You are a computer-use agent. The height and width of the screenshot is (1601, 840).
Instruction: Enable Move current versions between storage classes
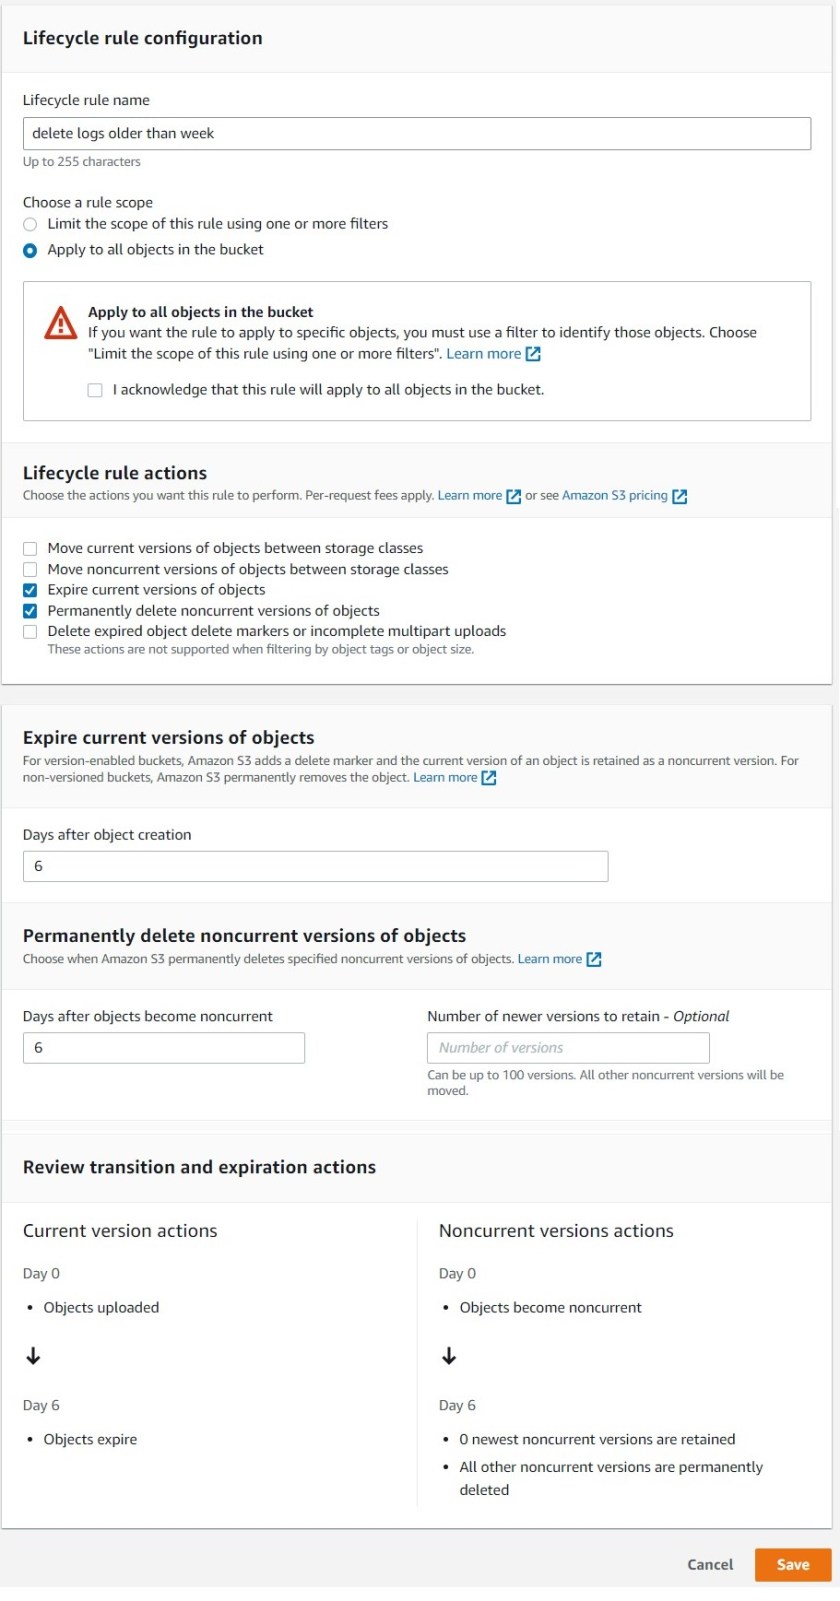29,547
